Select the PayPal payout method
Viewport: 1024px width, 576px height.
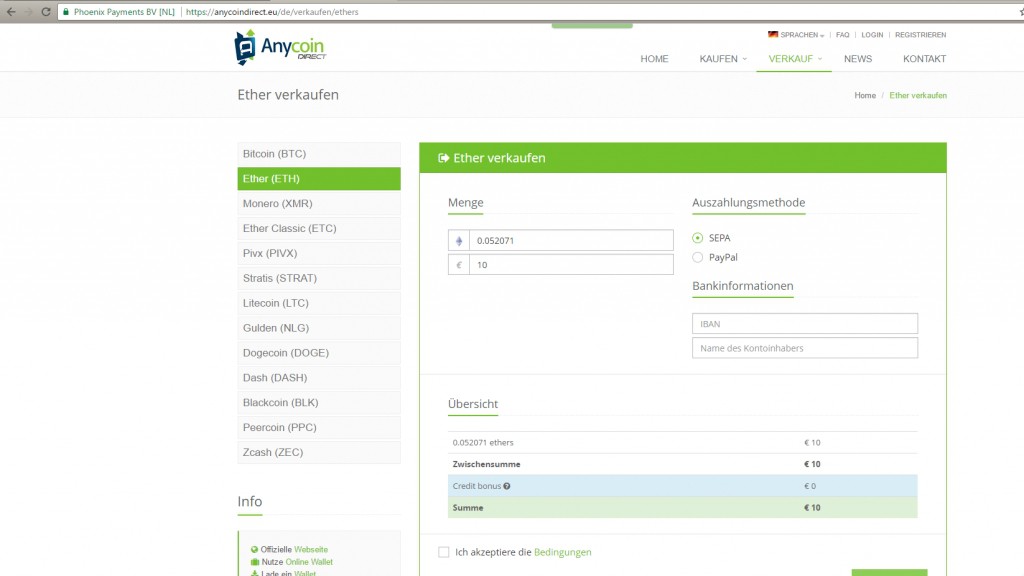point(698,258)
